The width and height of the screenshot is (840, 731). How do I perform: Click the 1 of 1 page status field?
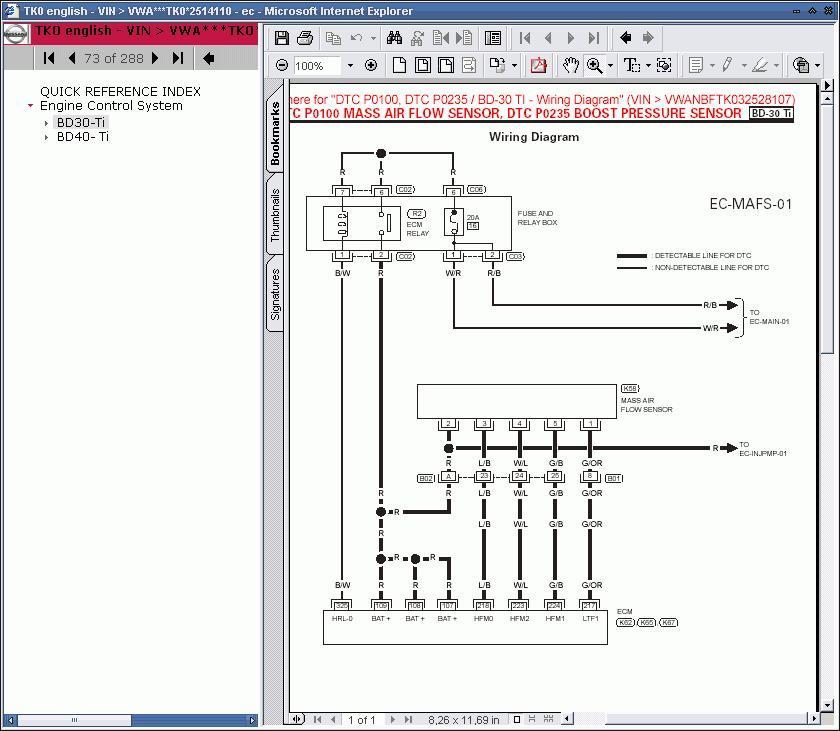pos(362,720)
